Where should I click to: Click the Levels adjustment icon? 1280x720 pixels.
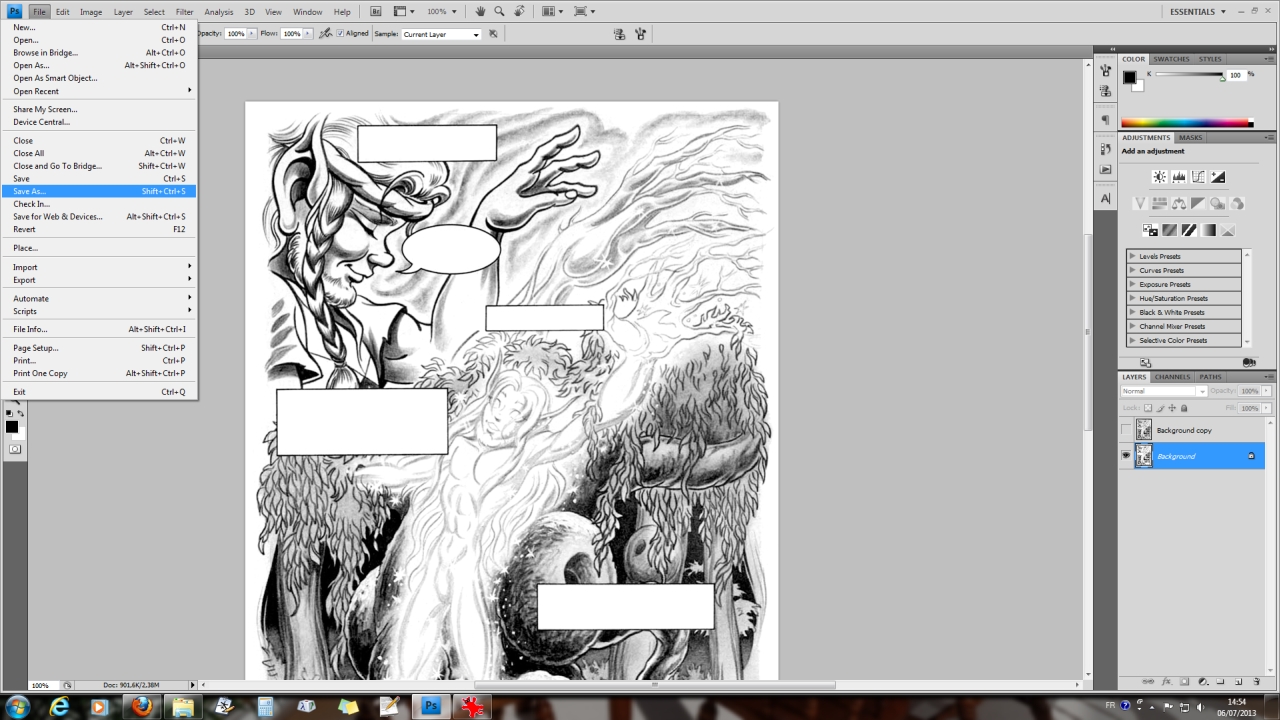(x=1178, y=177)
